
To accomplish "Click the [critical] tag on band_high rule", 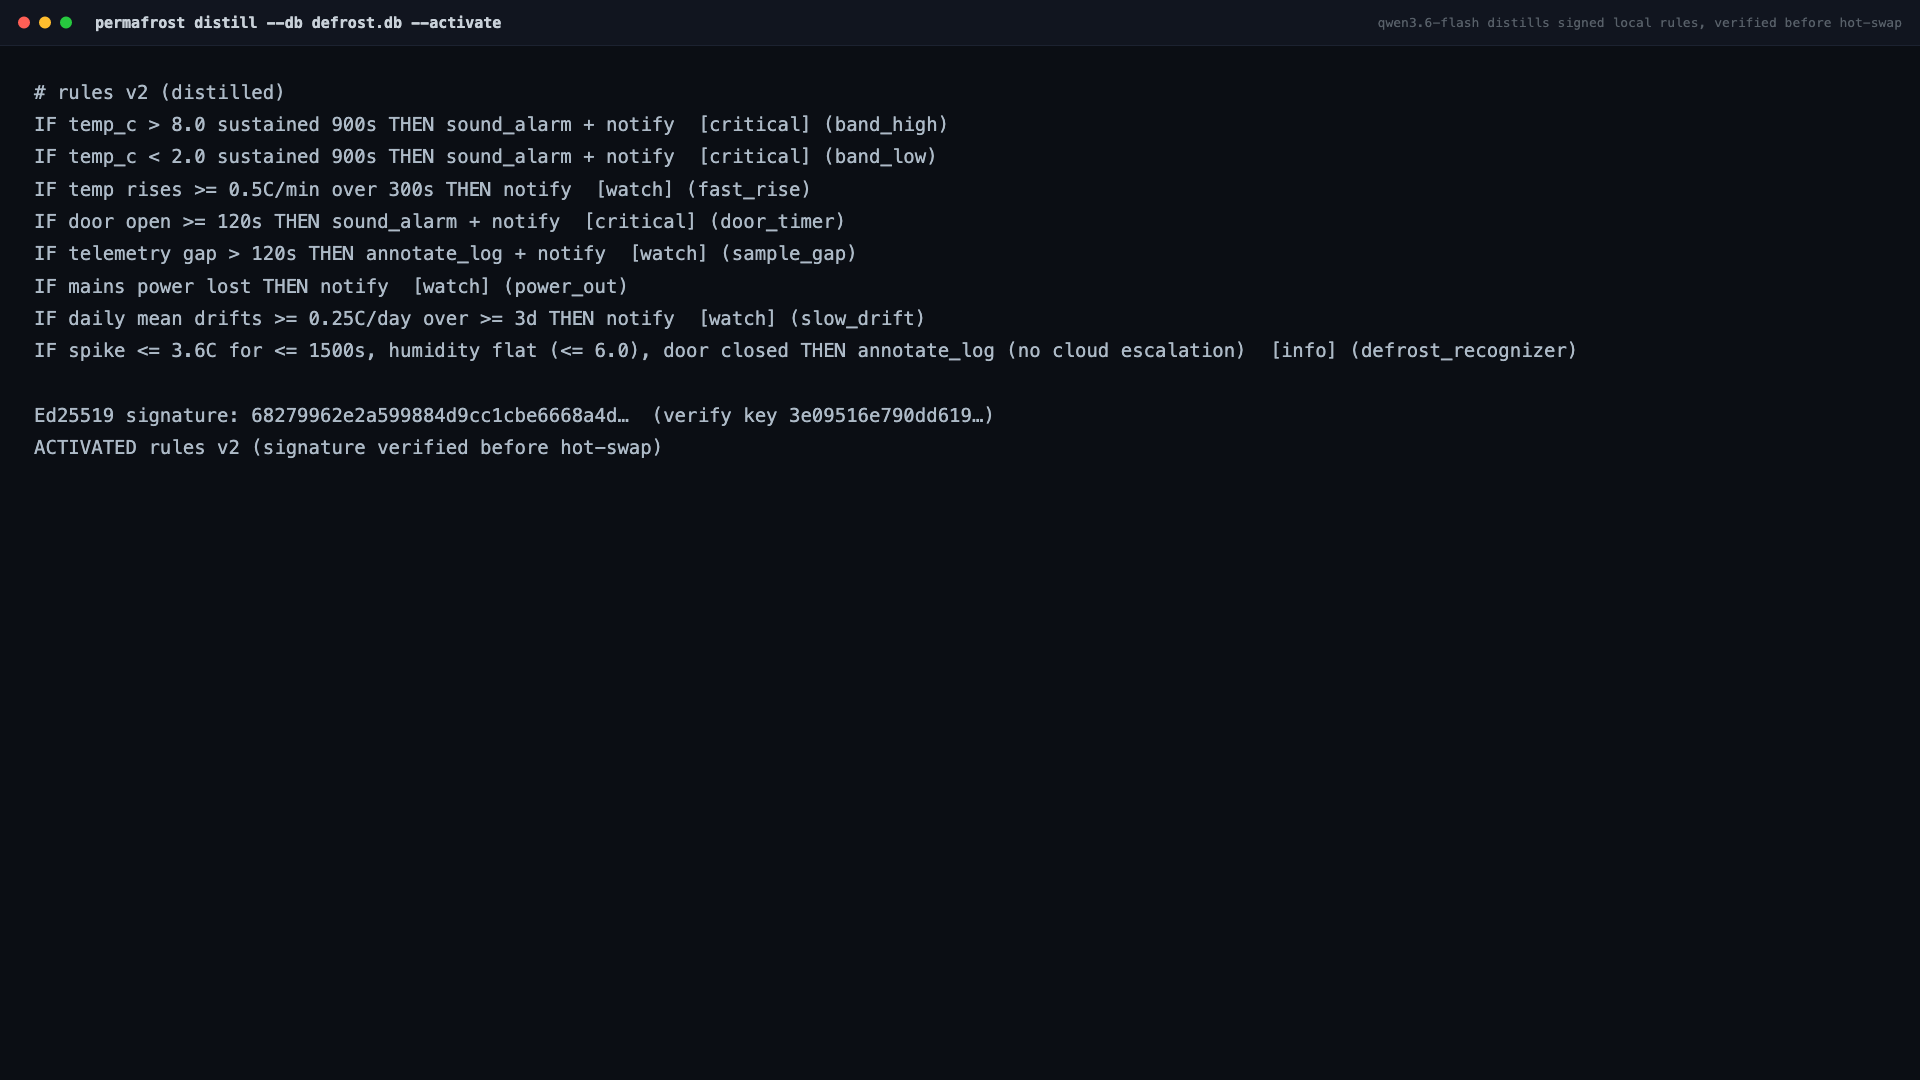I will click(x=754, y=124).
